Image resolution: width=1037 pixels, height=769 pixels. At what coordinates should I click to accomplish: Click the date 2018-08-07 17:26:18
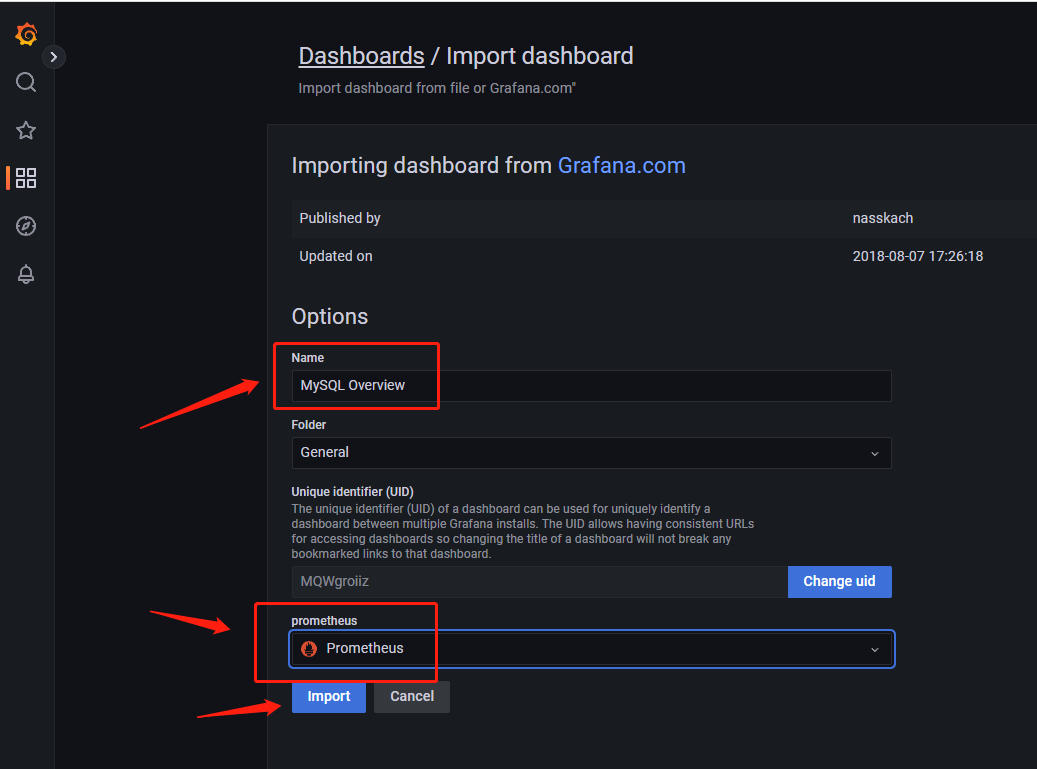tap(918, 257)
